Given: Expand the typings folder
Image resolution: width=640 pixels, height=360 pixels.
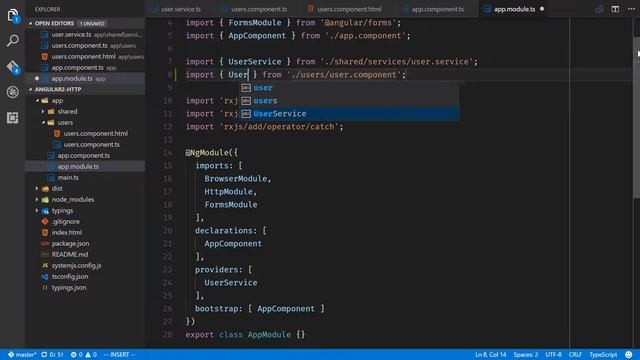Looking at the screenshot, I should click(37, 211).
